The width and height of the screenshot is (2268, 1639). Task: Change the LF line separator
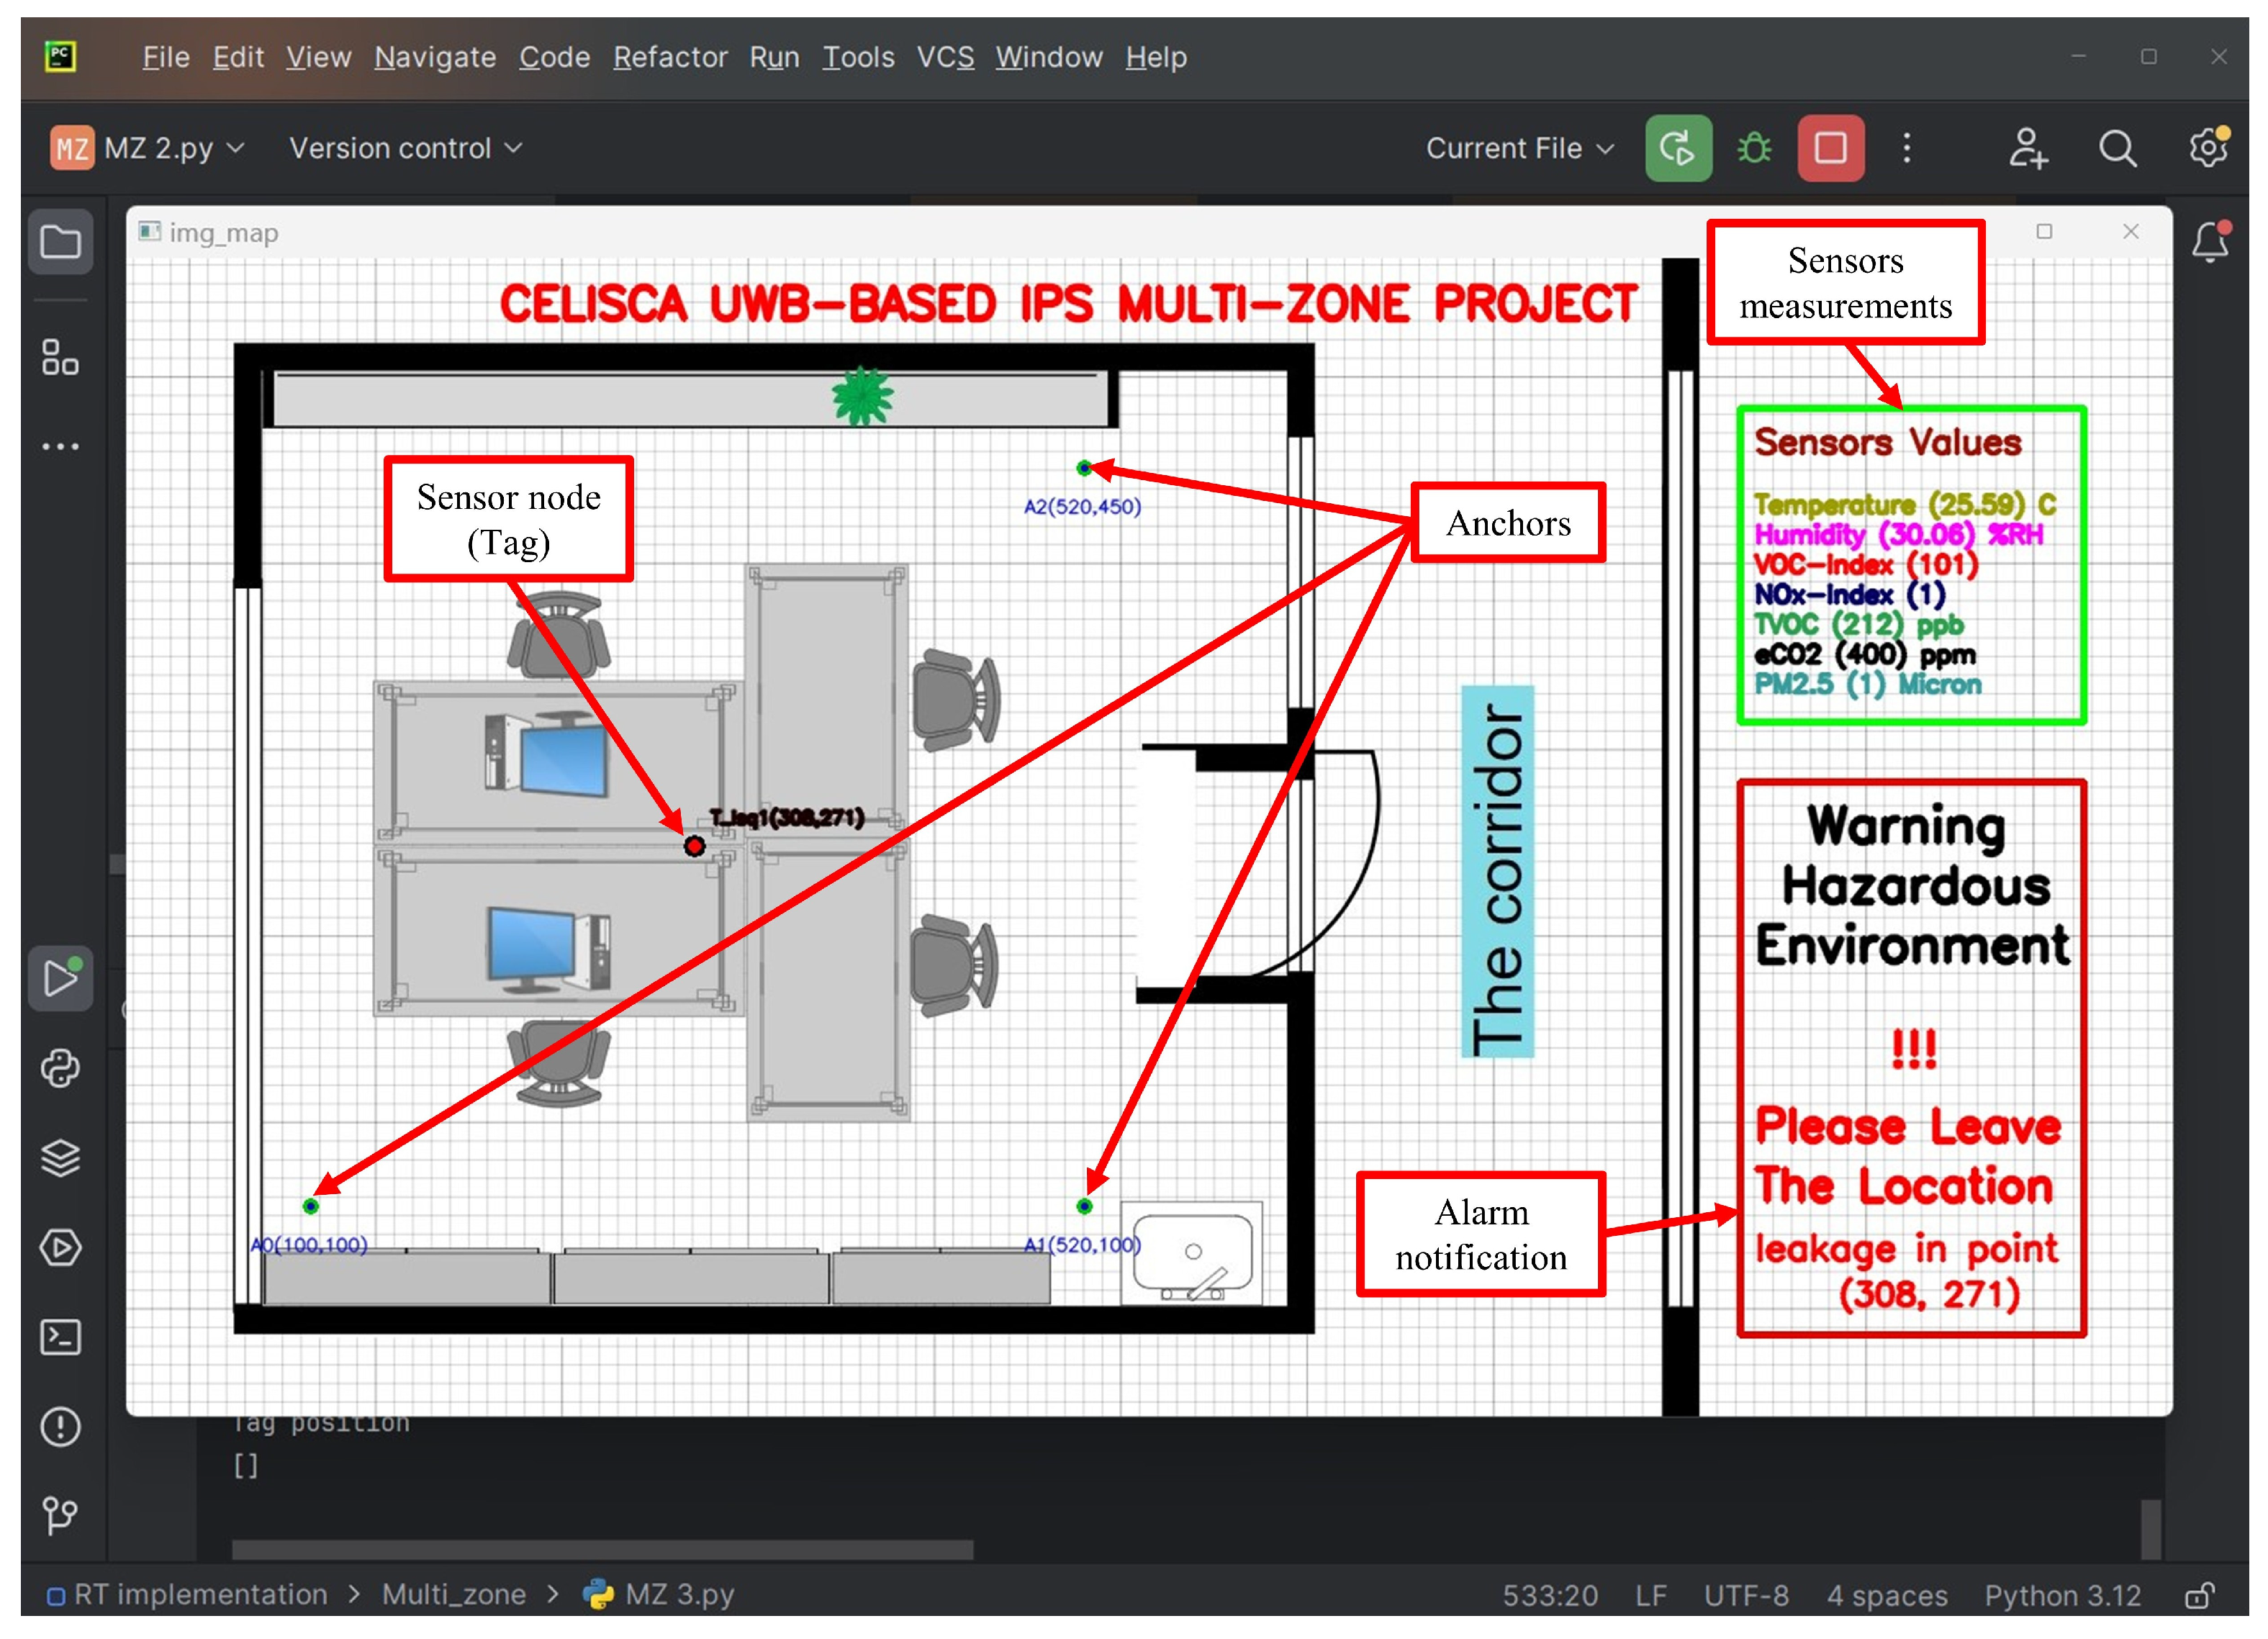1651,1595
